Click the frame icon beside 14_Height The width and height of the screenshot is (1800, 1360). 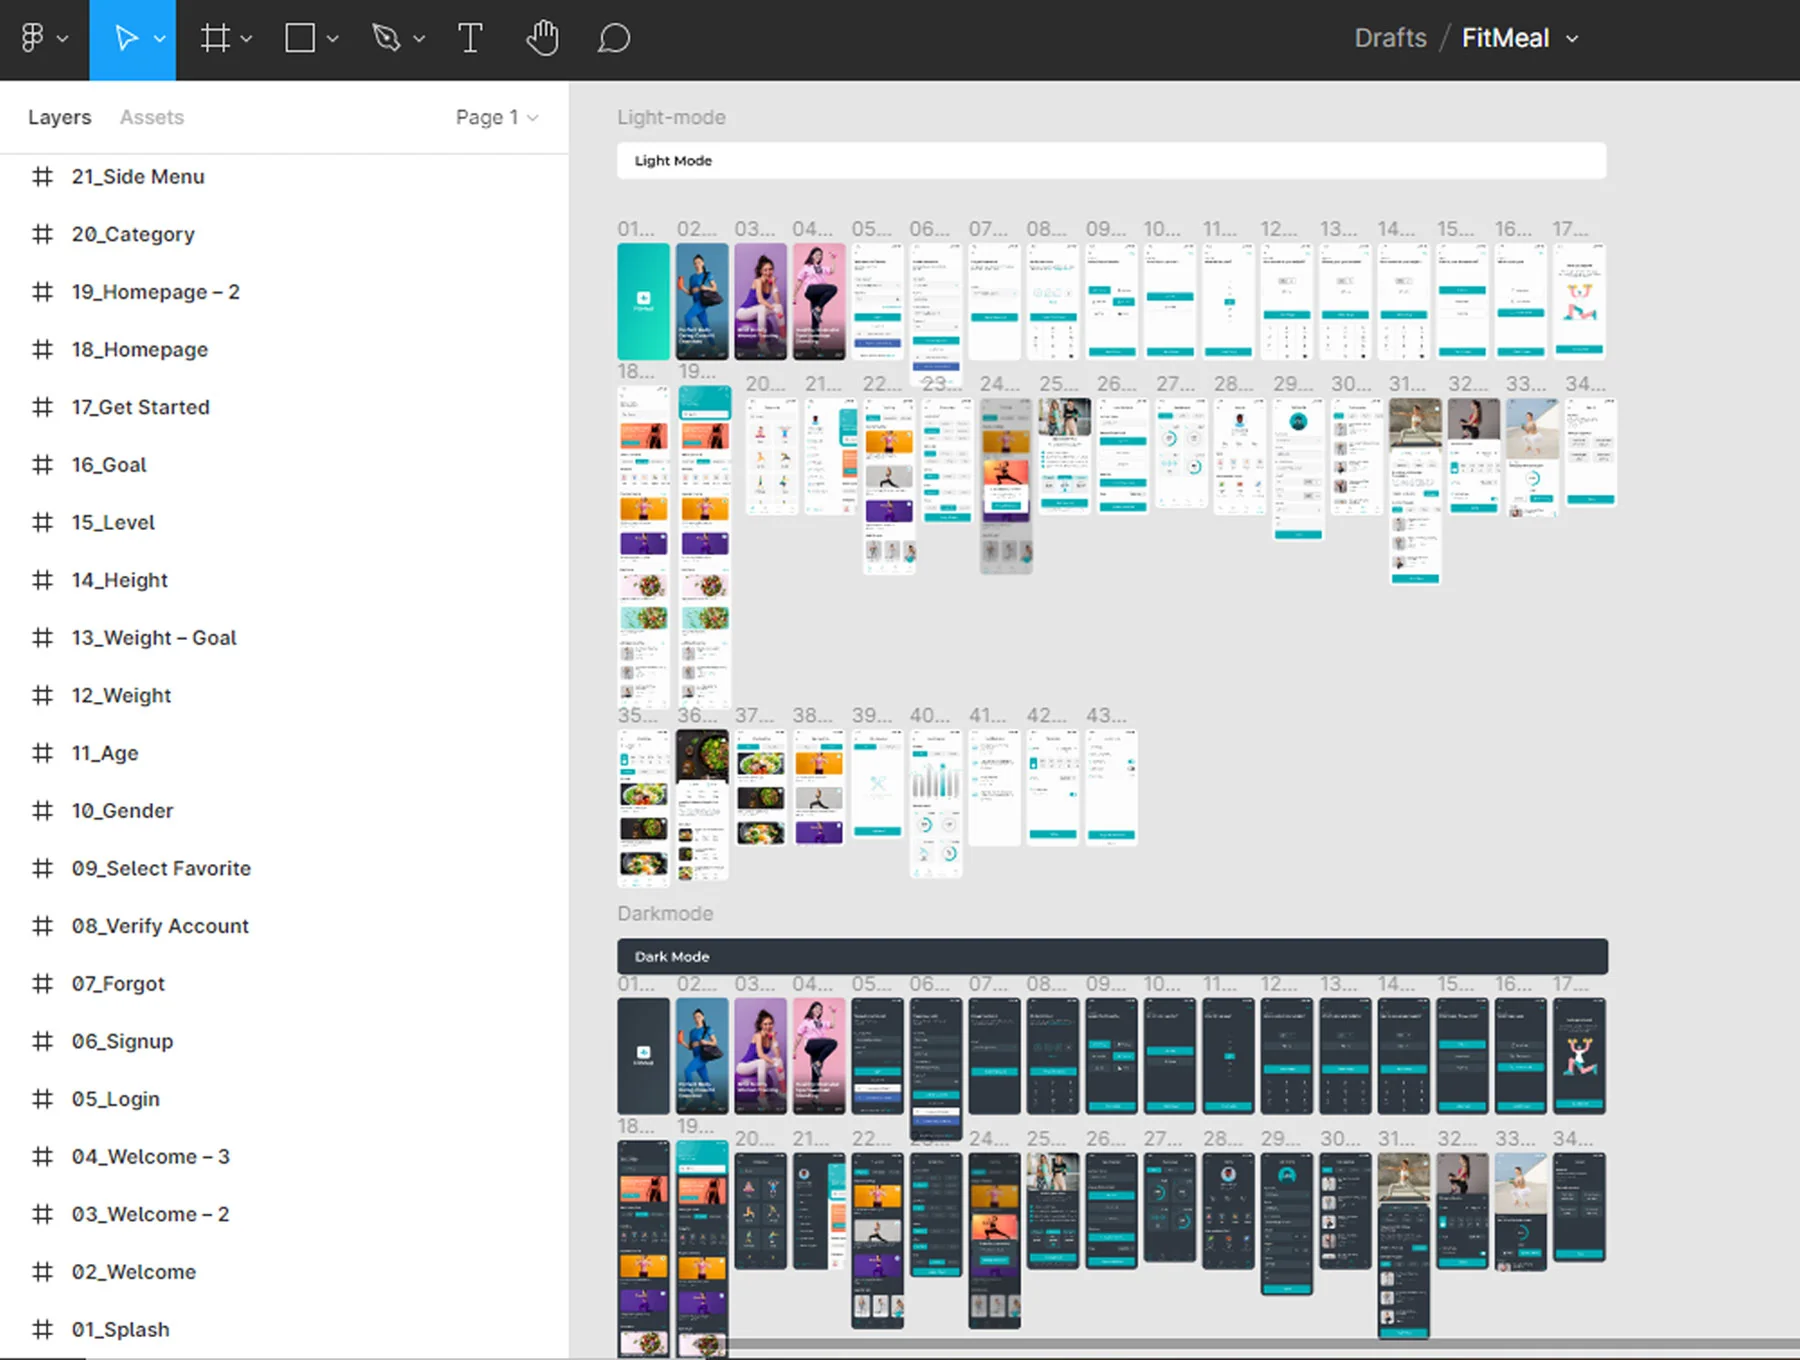coord(42,580)
